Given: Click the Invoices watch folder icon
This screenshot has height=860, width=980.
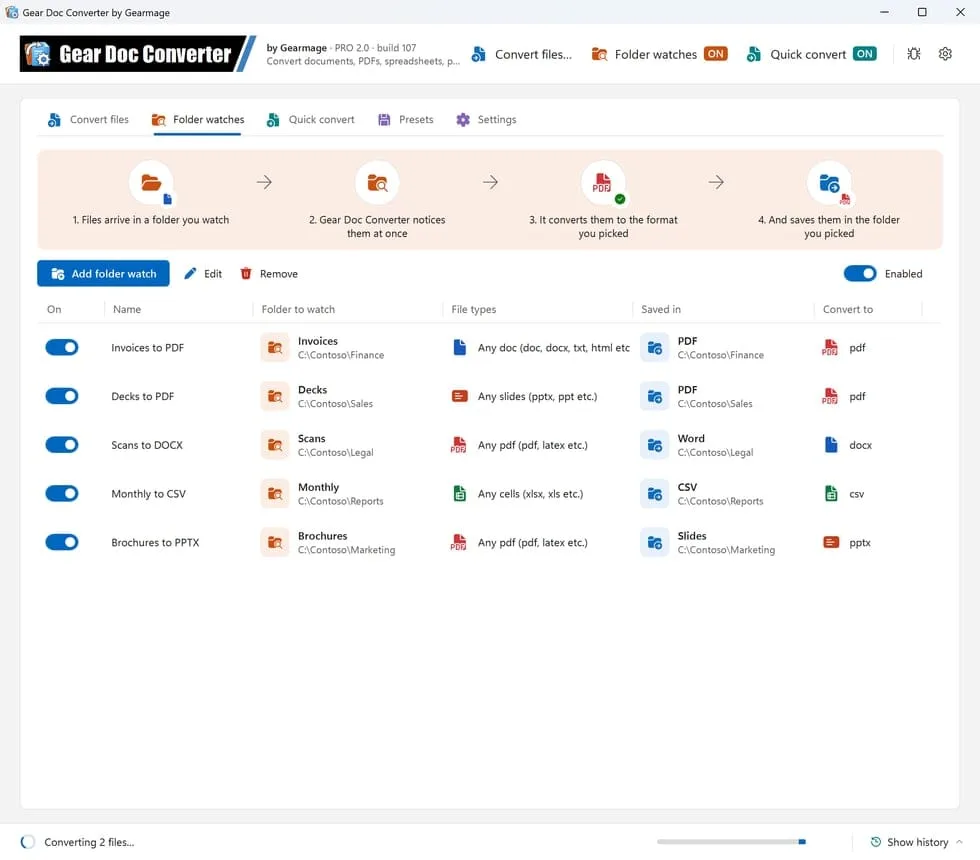Looking at the screenshot, I should point(275,348).
